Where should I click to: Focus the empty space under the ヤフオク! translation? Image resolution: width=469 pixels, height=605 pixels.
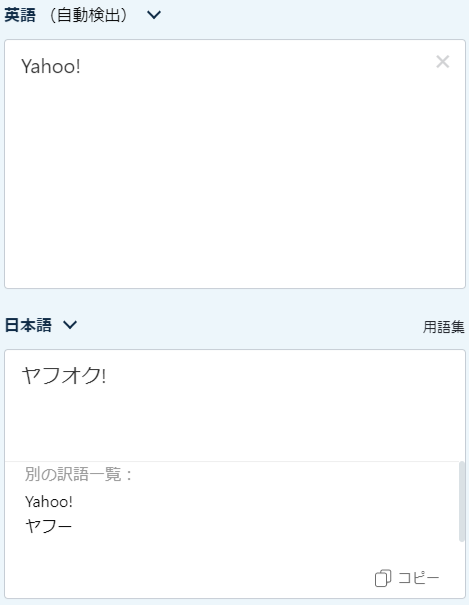pyautogui.click(x=234, y=424)
